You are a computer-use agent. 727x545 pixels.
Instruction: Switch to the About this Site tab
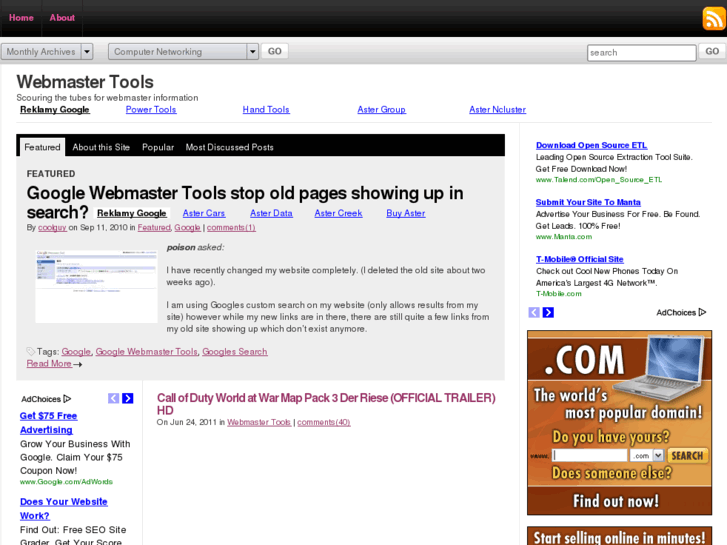[x=101, y=147]
